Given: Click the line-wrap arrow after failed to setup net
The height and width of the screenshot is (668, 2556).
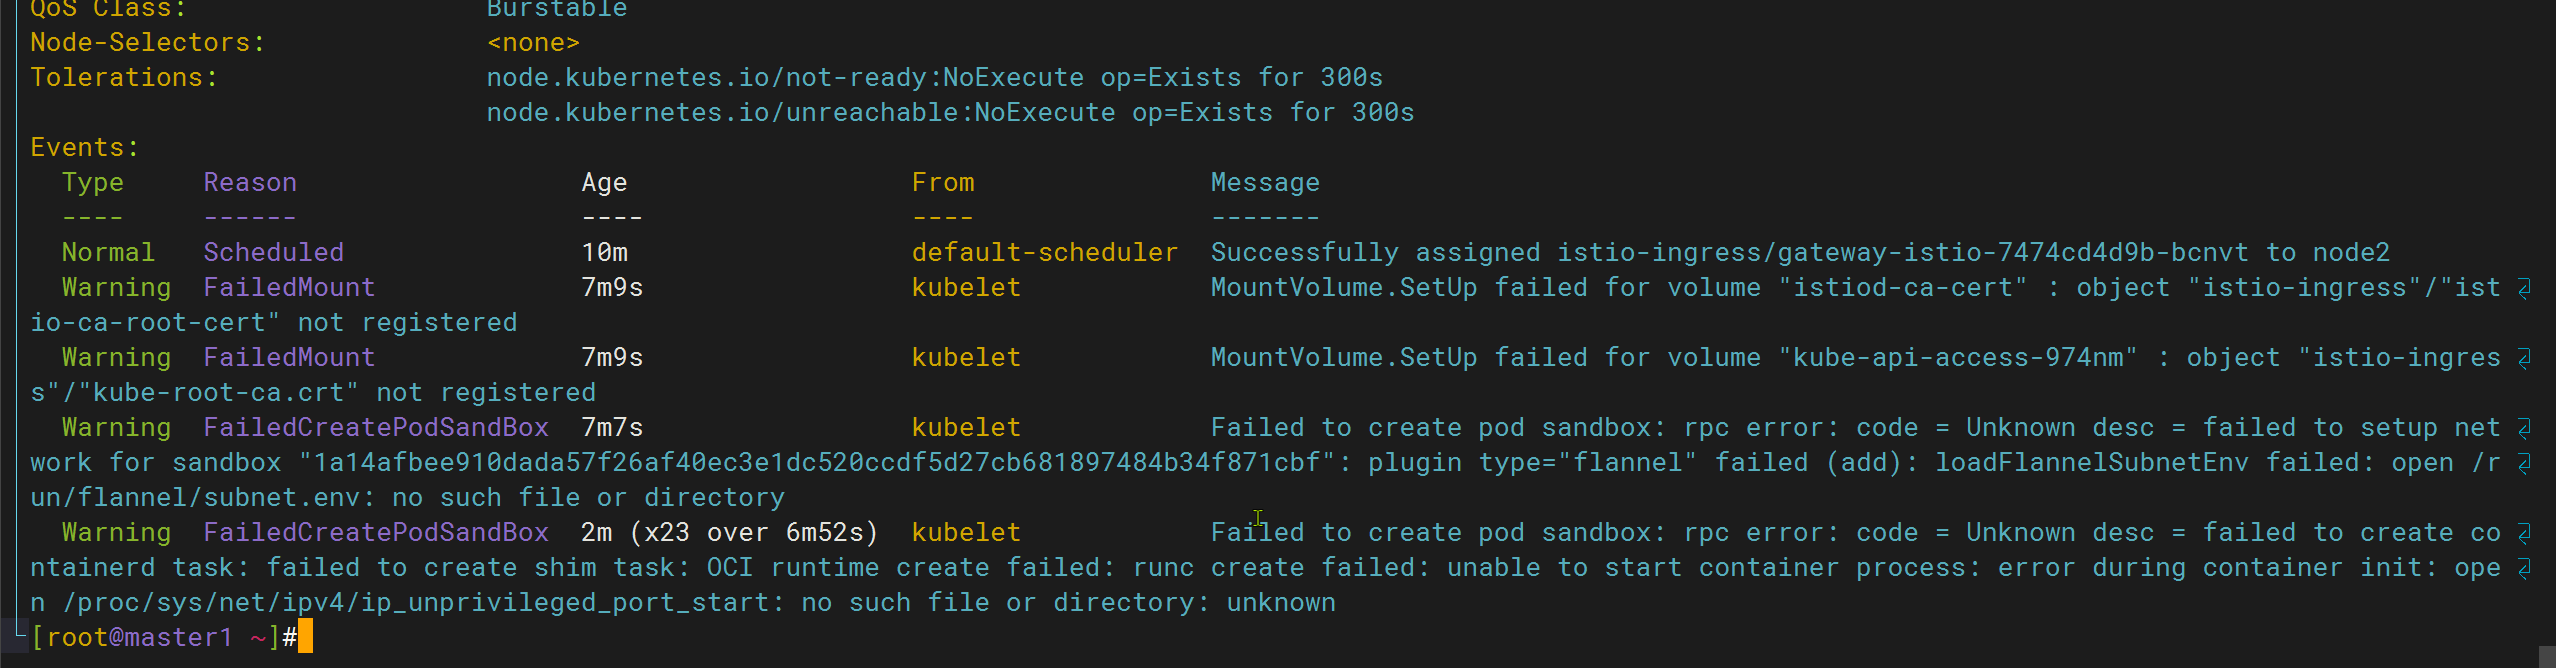Looking at the screenshot, I should pos(2523,428).
